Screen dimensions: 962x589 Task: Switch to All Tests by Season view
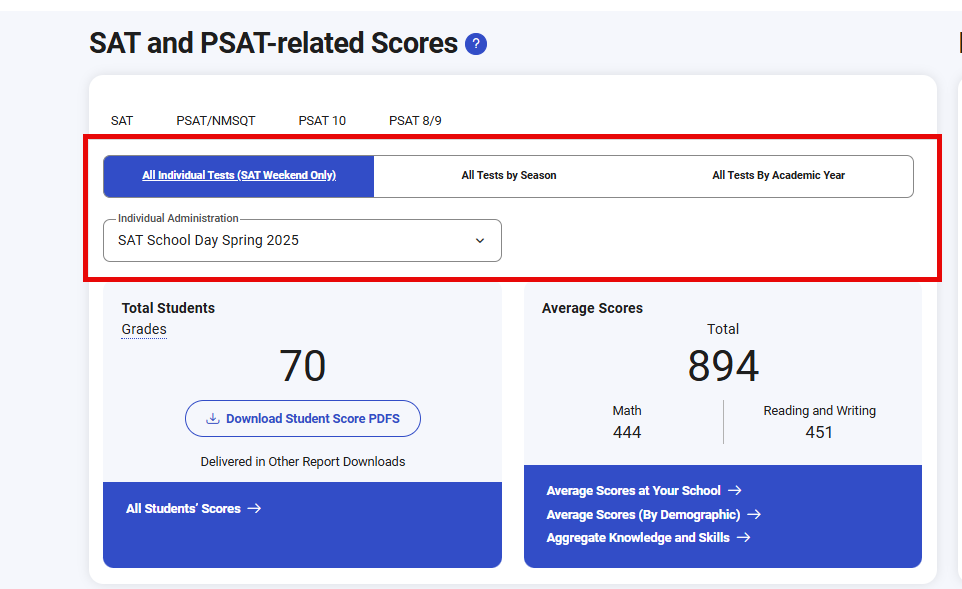[x=509, y=176]
